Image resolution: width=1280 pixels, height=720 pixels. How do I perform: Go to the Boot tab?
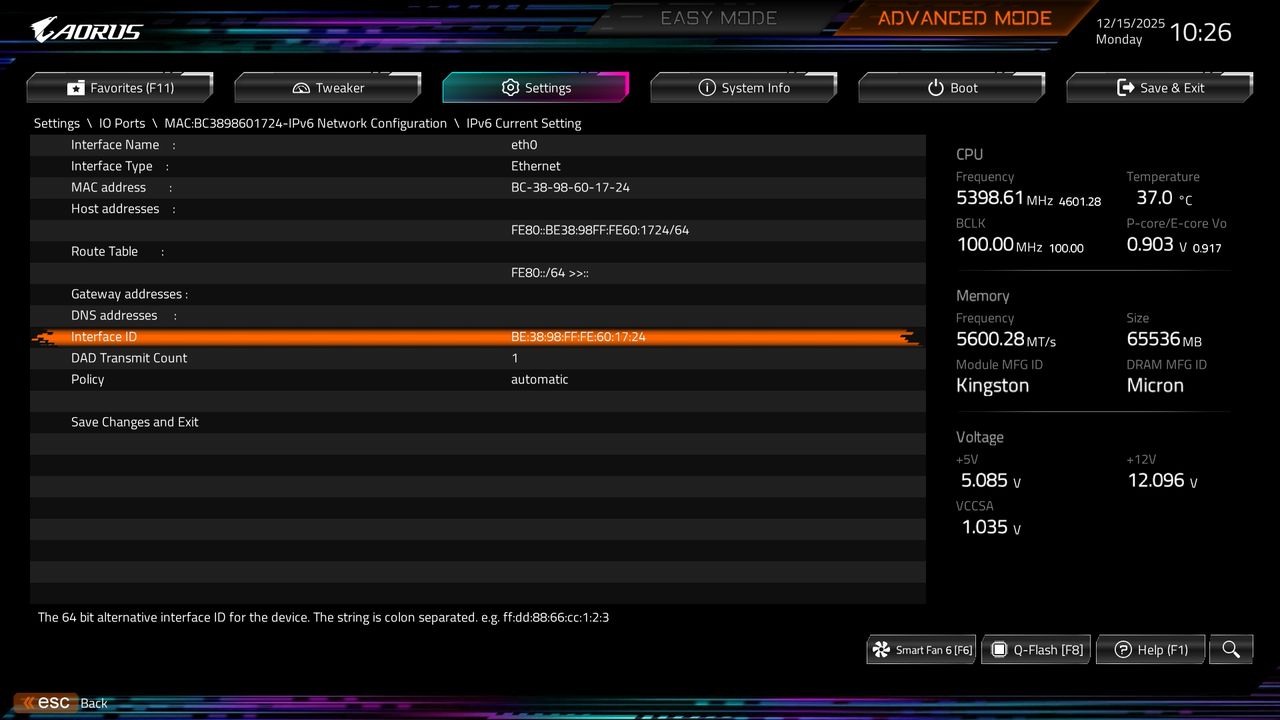point(952,88)
